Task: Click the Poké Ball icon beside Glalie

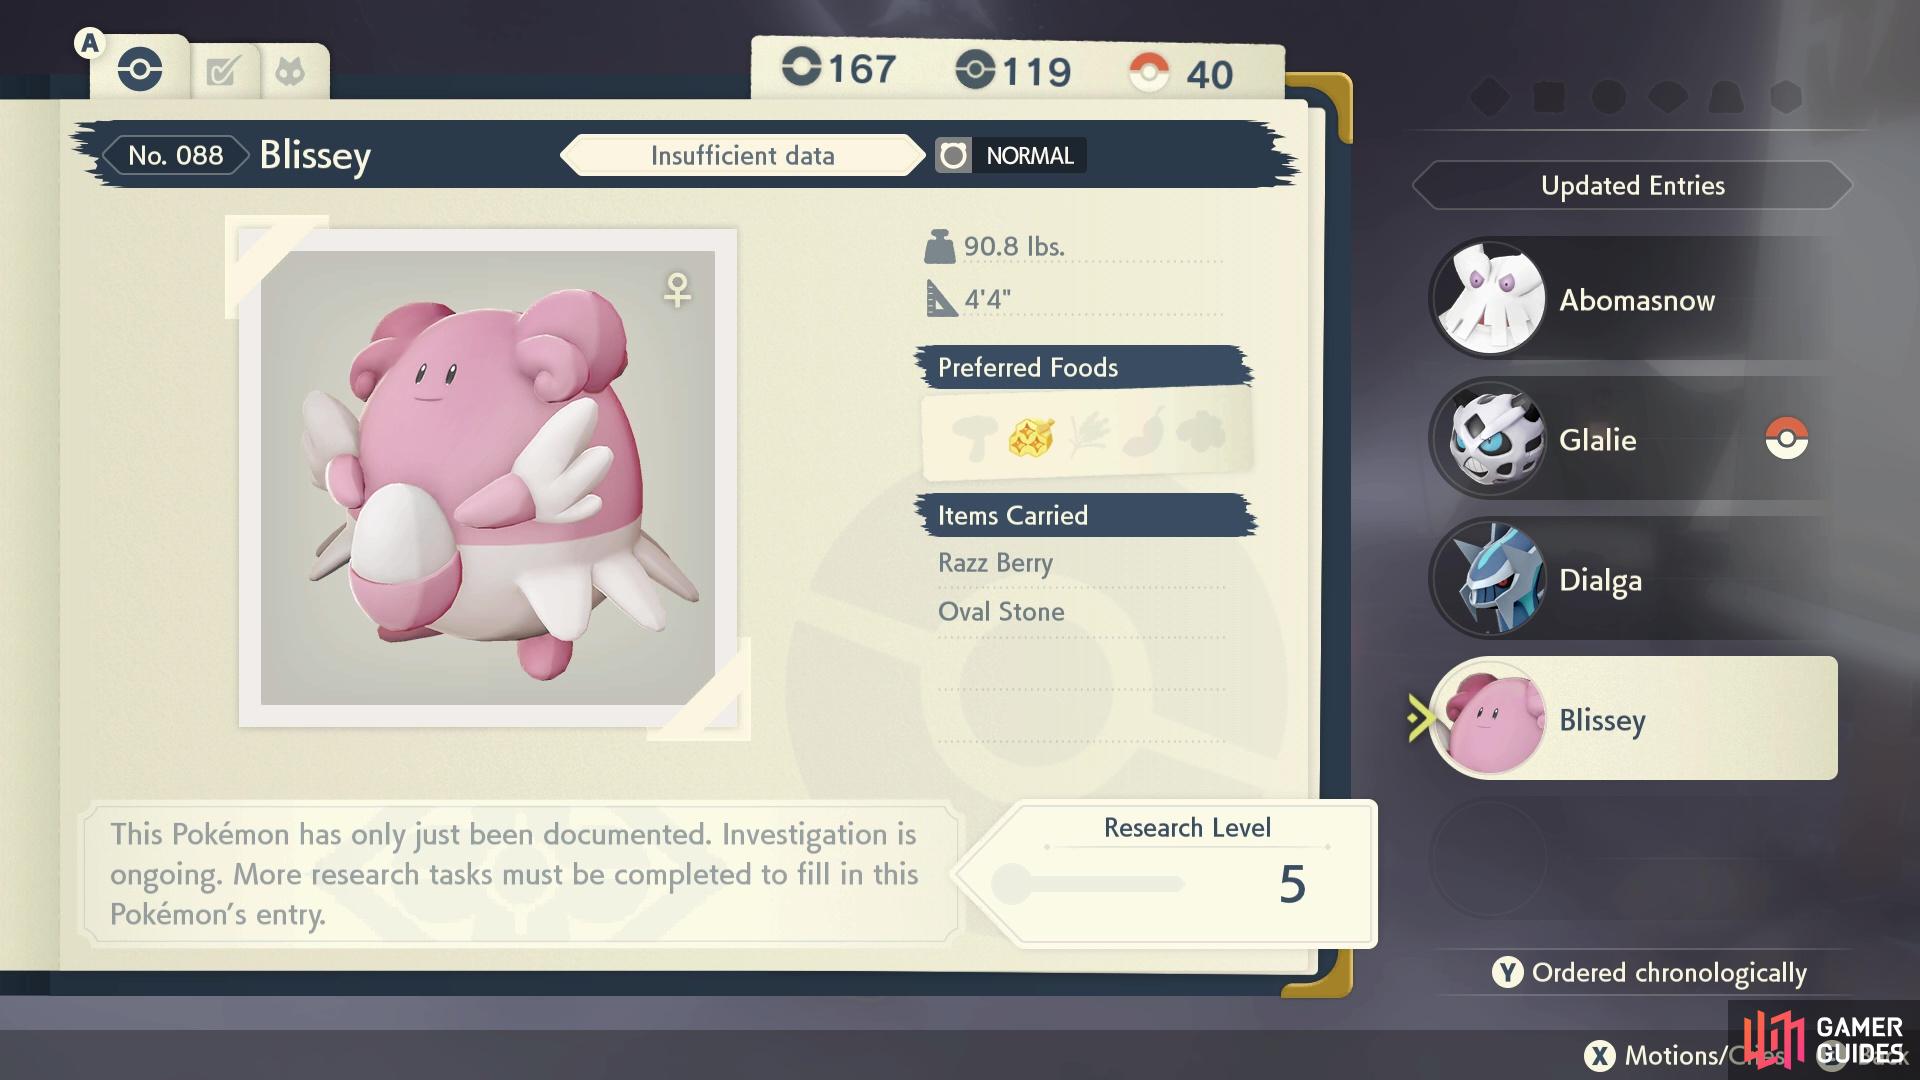Action: (1786, 438)
